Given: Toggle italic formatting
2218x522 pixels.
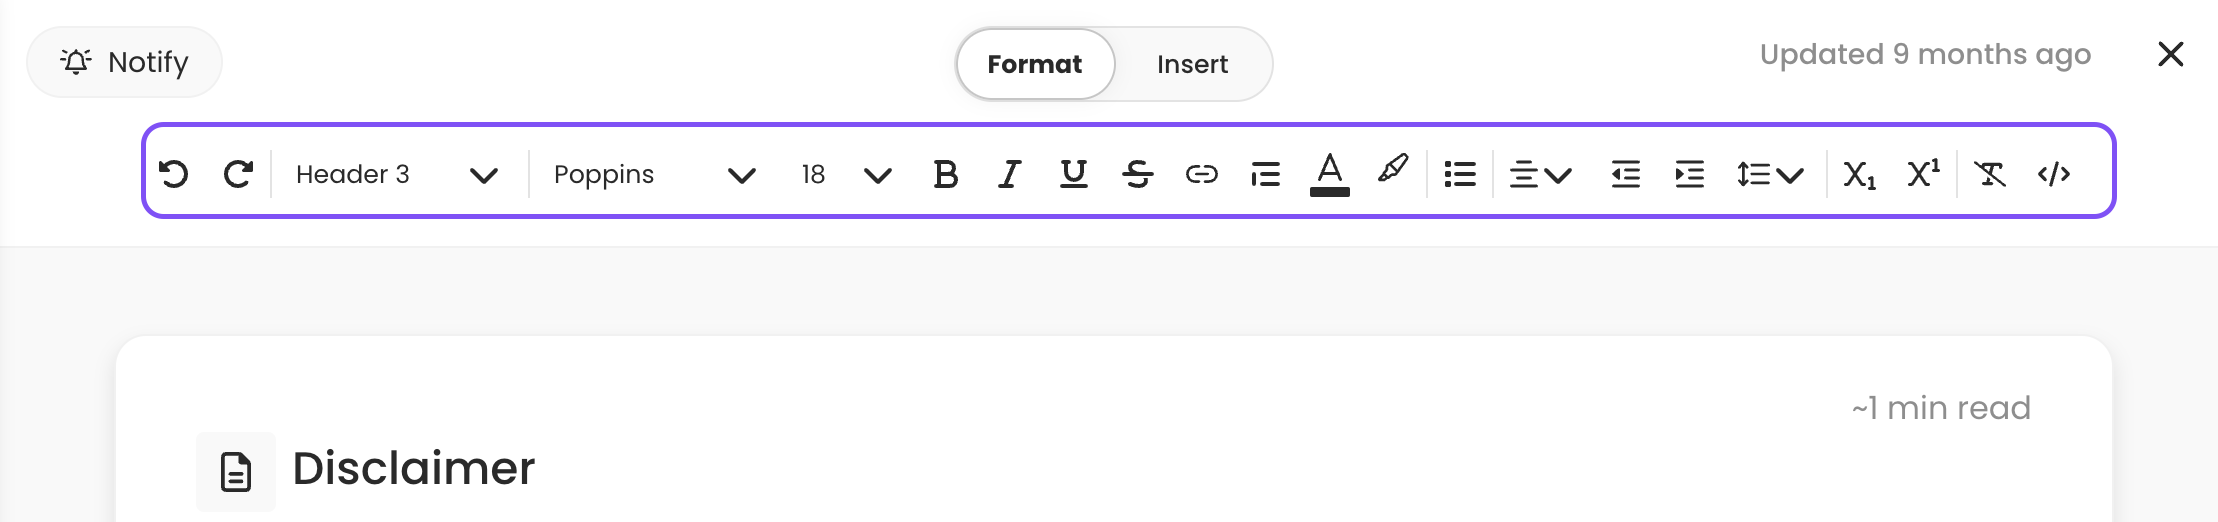Looking at the screenshot, I should (x=1009, y=174).
